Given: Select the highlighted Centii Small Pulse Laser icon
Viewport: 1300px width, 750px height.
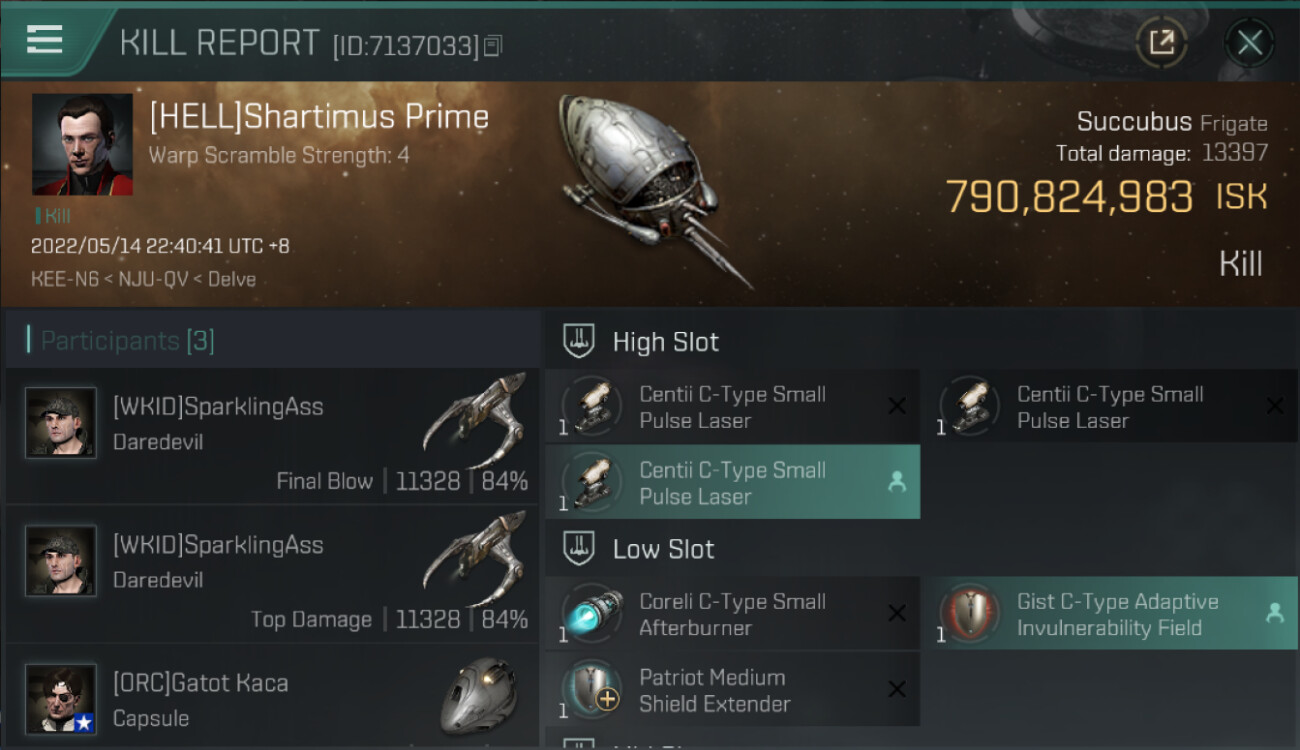Looking at the screenshot, I should pyautogui.click(x=592, y=482).
